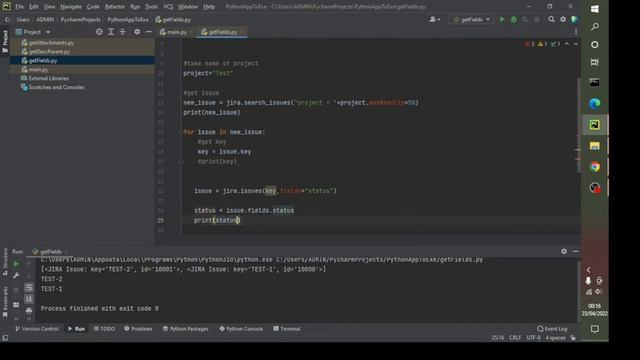
Task: Click the wrench icon in Run panel
Action: click(16, 276)
